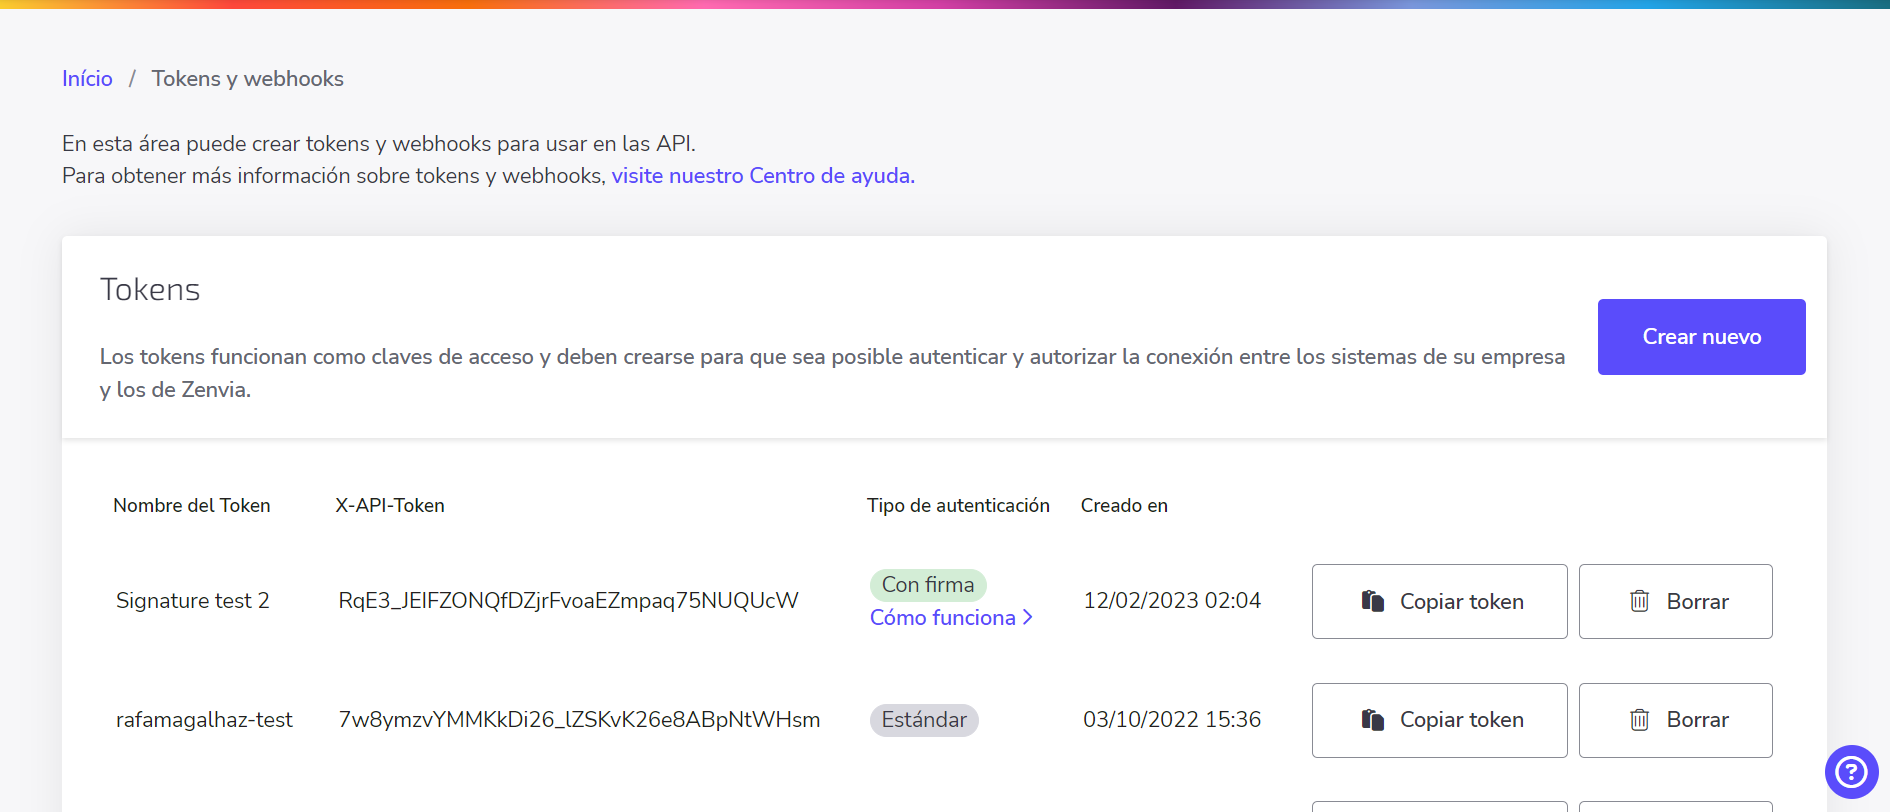Select Tipo de autenticación column header
Screen dimensions: 1890x812
pos(958,506)
